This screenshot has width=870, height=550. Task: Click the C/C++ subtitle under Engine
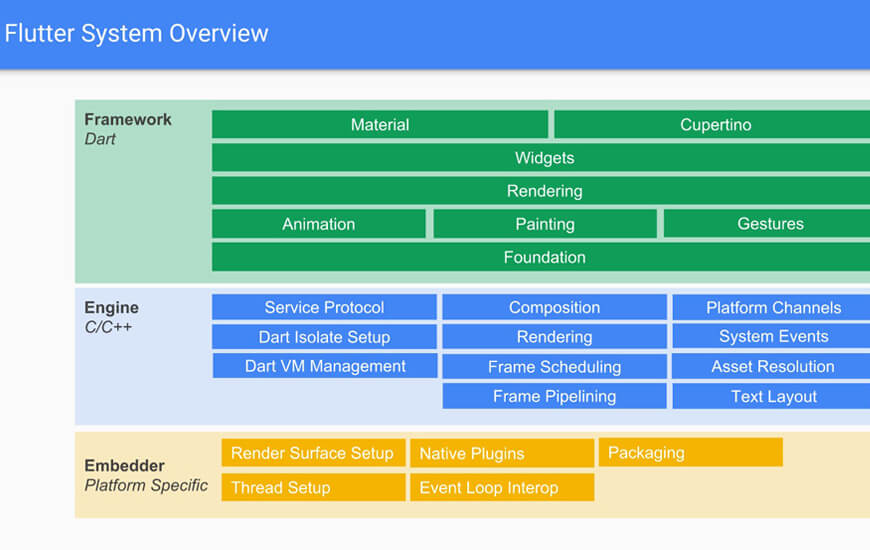click(x=108, y=327)
